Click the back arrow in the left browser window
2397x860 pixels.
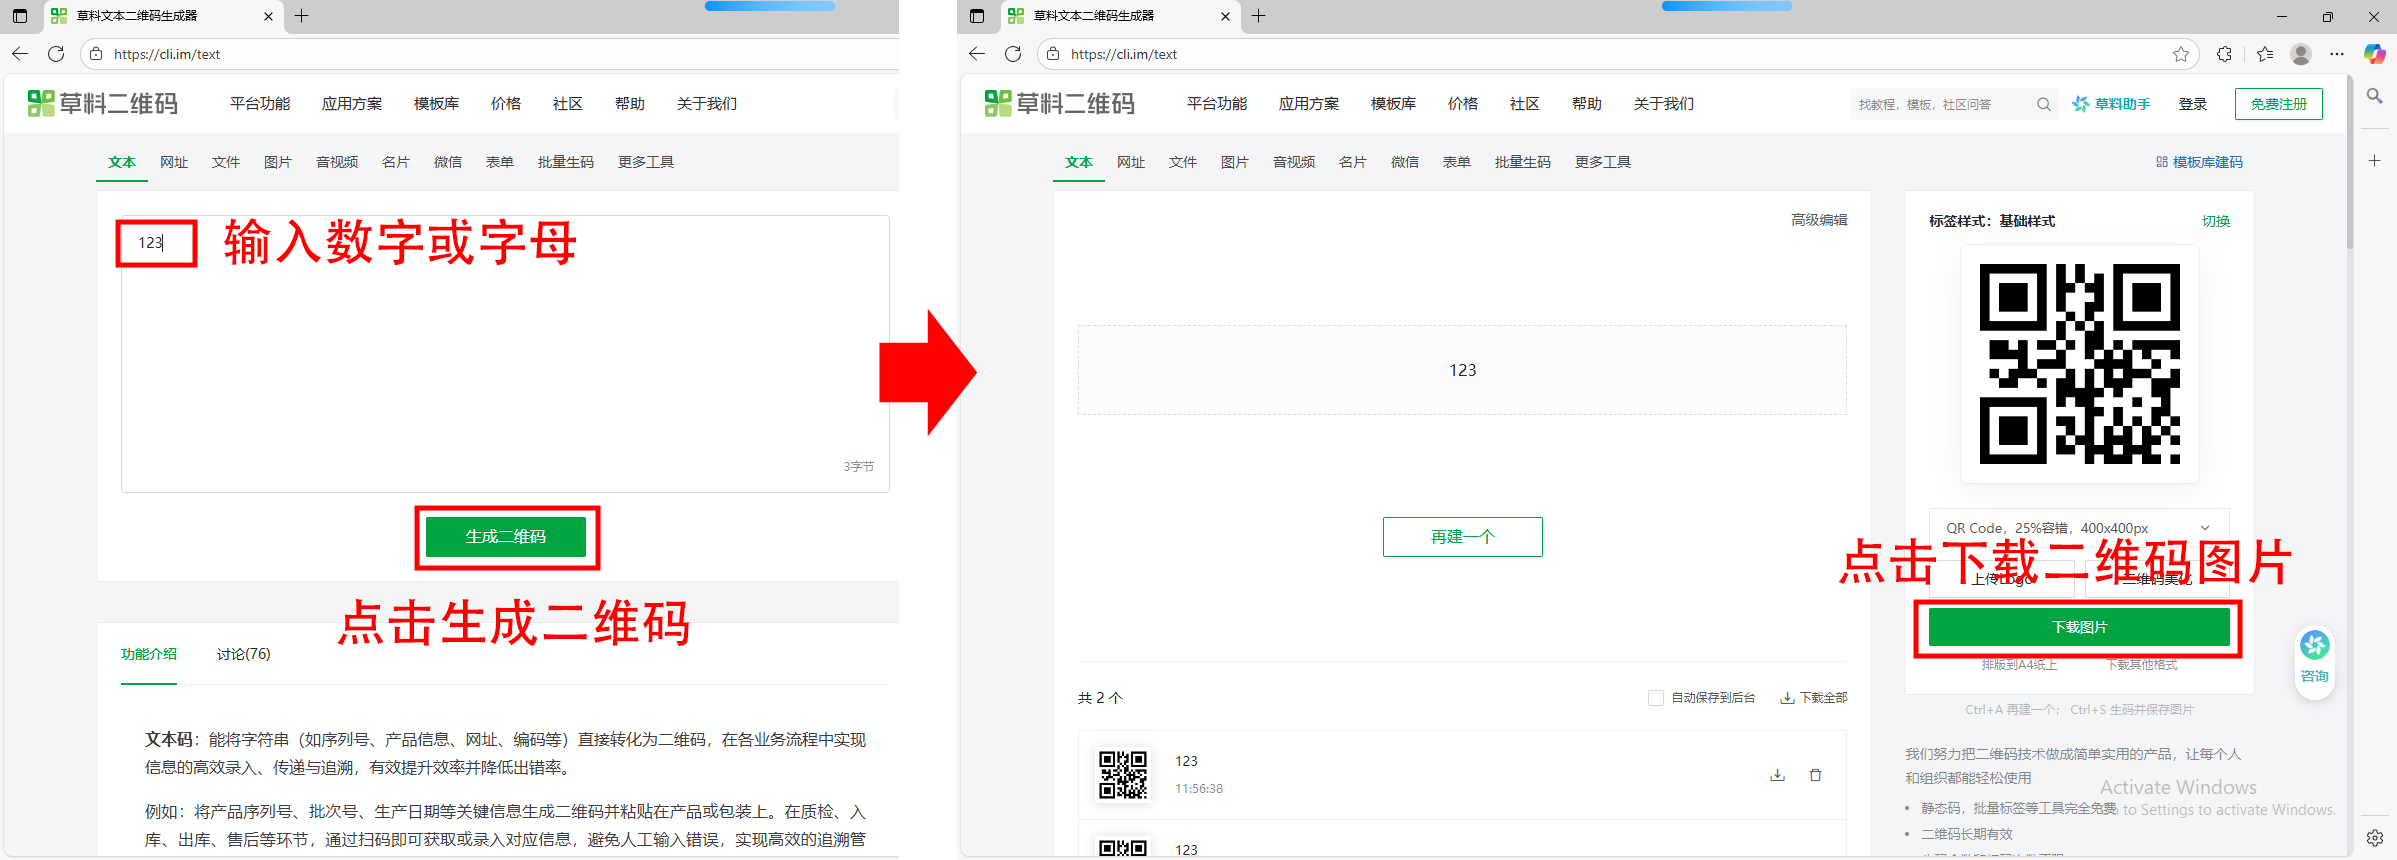(20, 54)
